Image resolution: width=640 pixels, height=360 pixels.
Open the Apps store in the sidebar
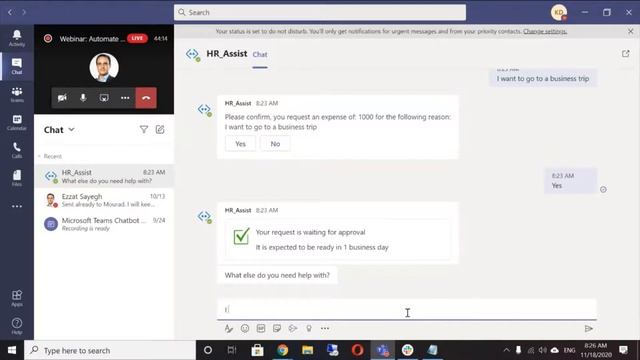[17, 298]
